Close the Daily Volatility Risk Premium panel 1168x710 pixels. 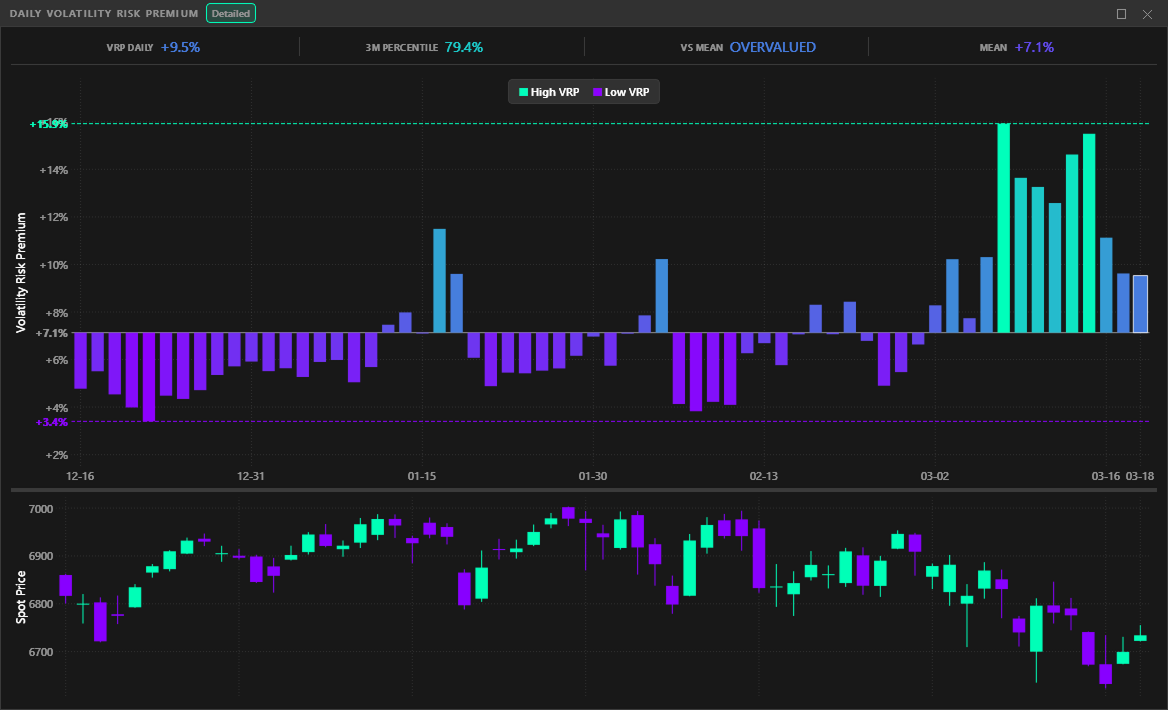[1148, 14]
